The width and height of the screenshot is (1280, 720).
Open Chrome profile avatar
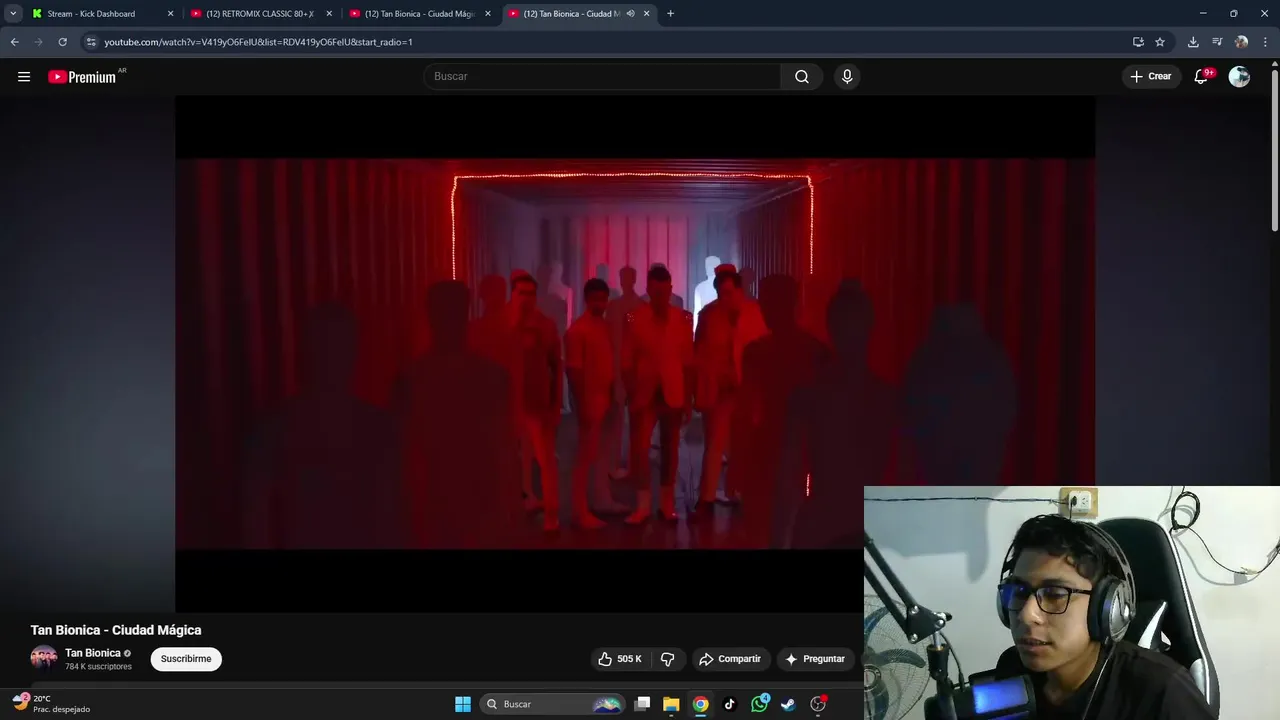[x=1241, y=42]
